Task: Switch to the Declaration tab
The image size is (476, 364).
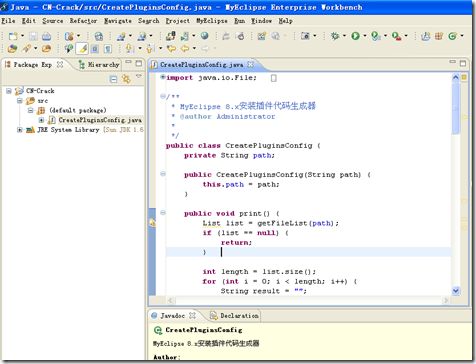Action: pos(234,315)
